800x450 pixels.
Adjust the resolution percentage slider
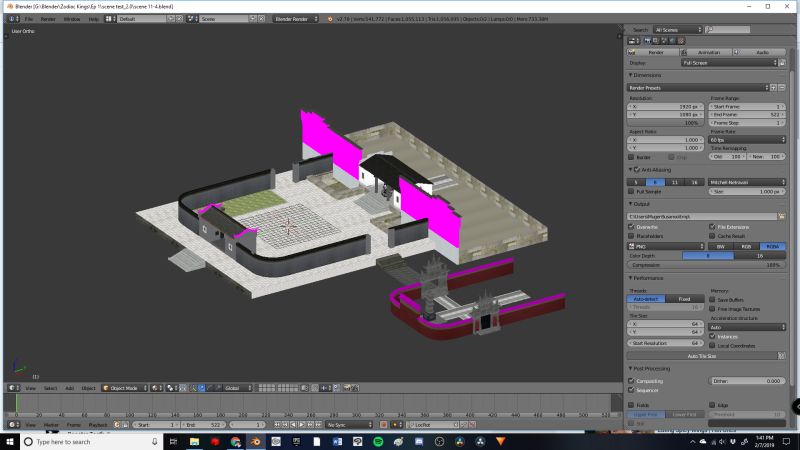click(x=665, y=123)
